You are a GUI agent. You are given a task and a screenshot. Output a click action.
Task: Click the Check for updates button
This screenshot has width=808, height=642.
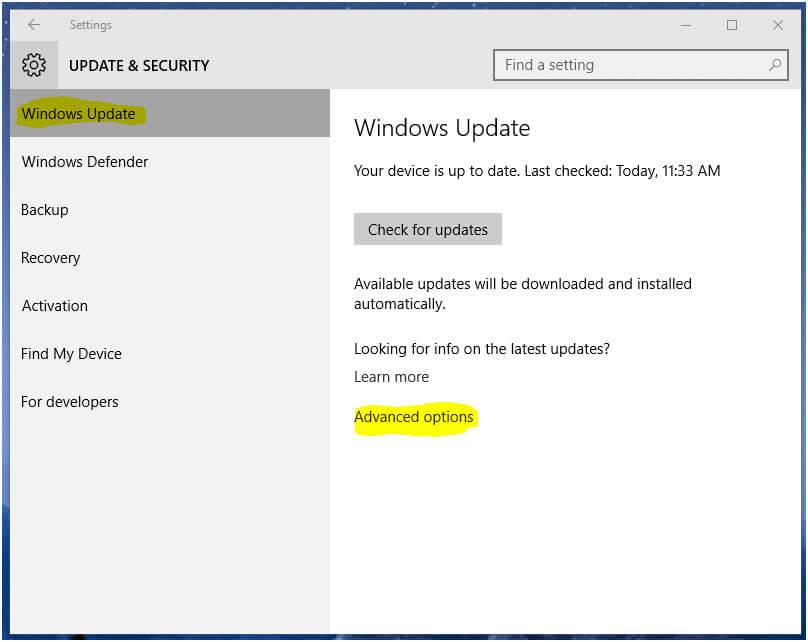pyautogui.click(x=428, y=229)
